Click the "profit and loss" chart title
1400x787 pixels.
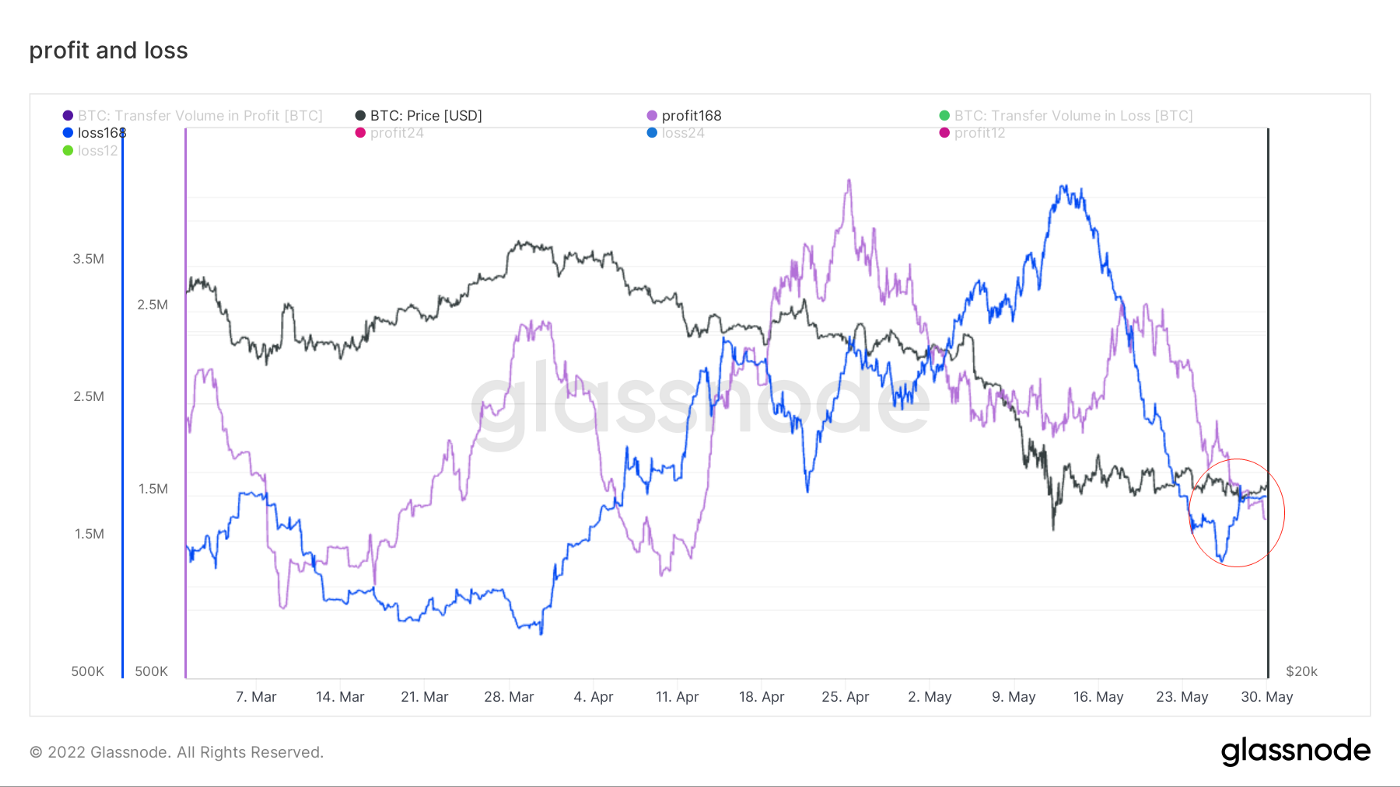tap(108, 51)
